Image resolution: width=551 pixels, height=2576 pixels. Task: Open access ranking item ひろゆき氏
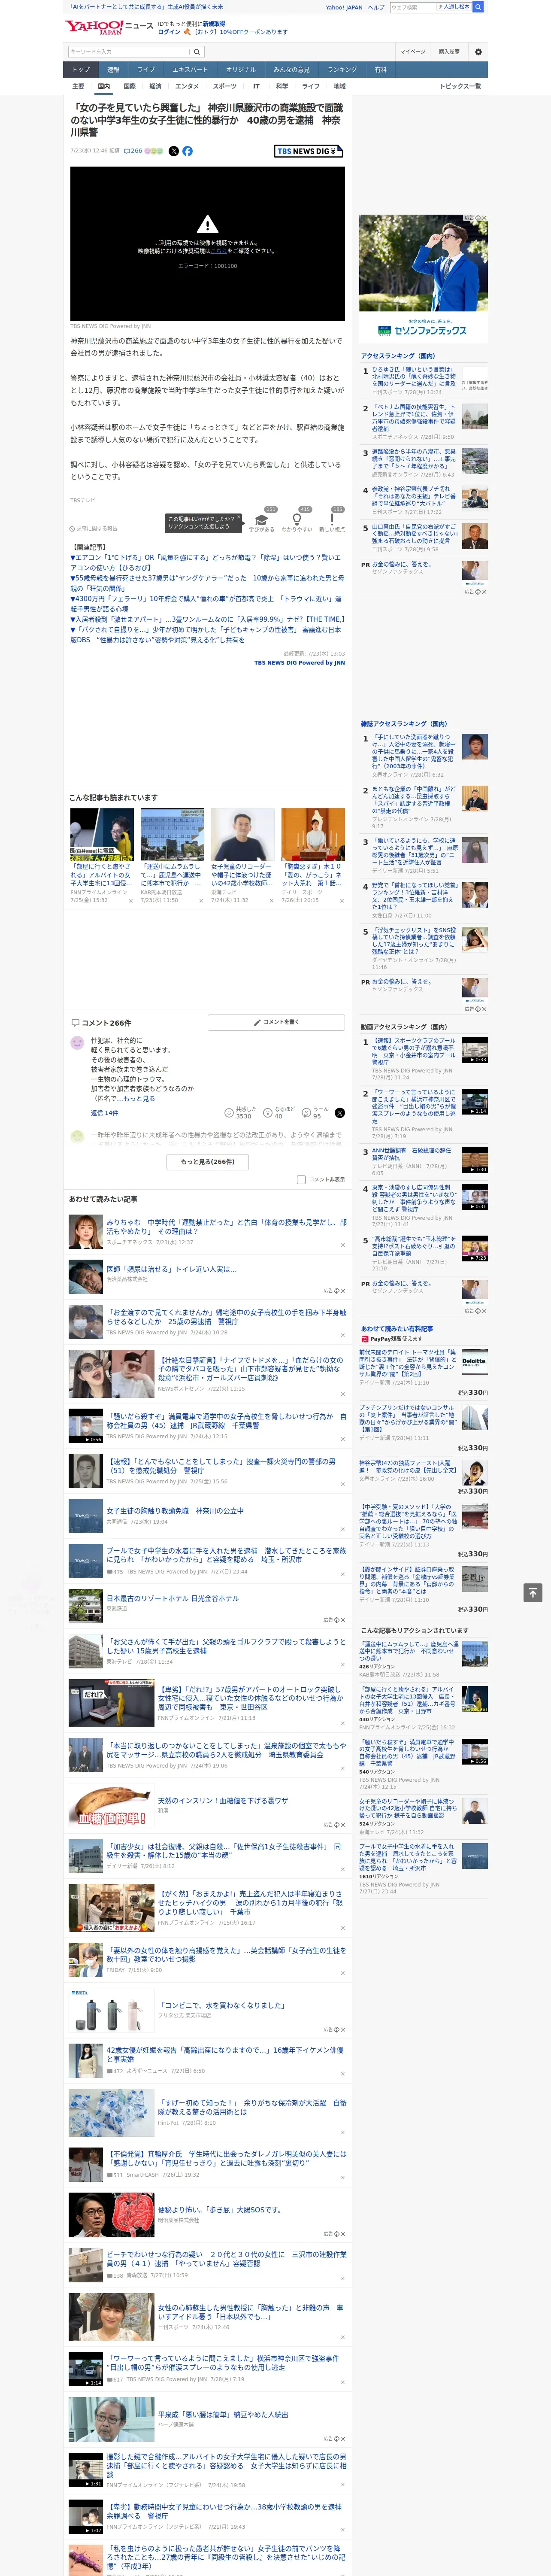click(414, 378)
